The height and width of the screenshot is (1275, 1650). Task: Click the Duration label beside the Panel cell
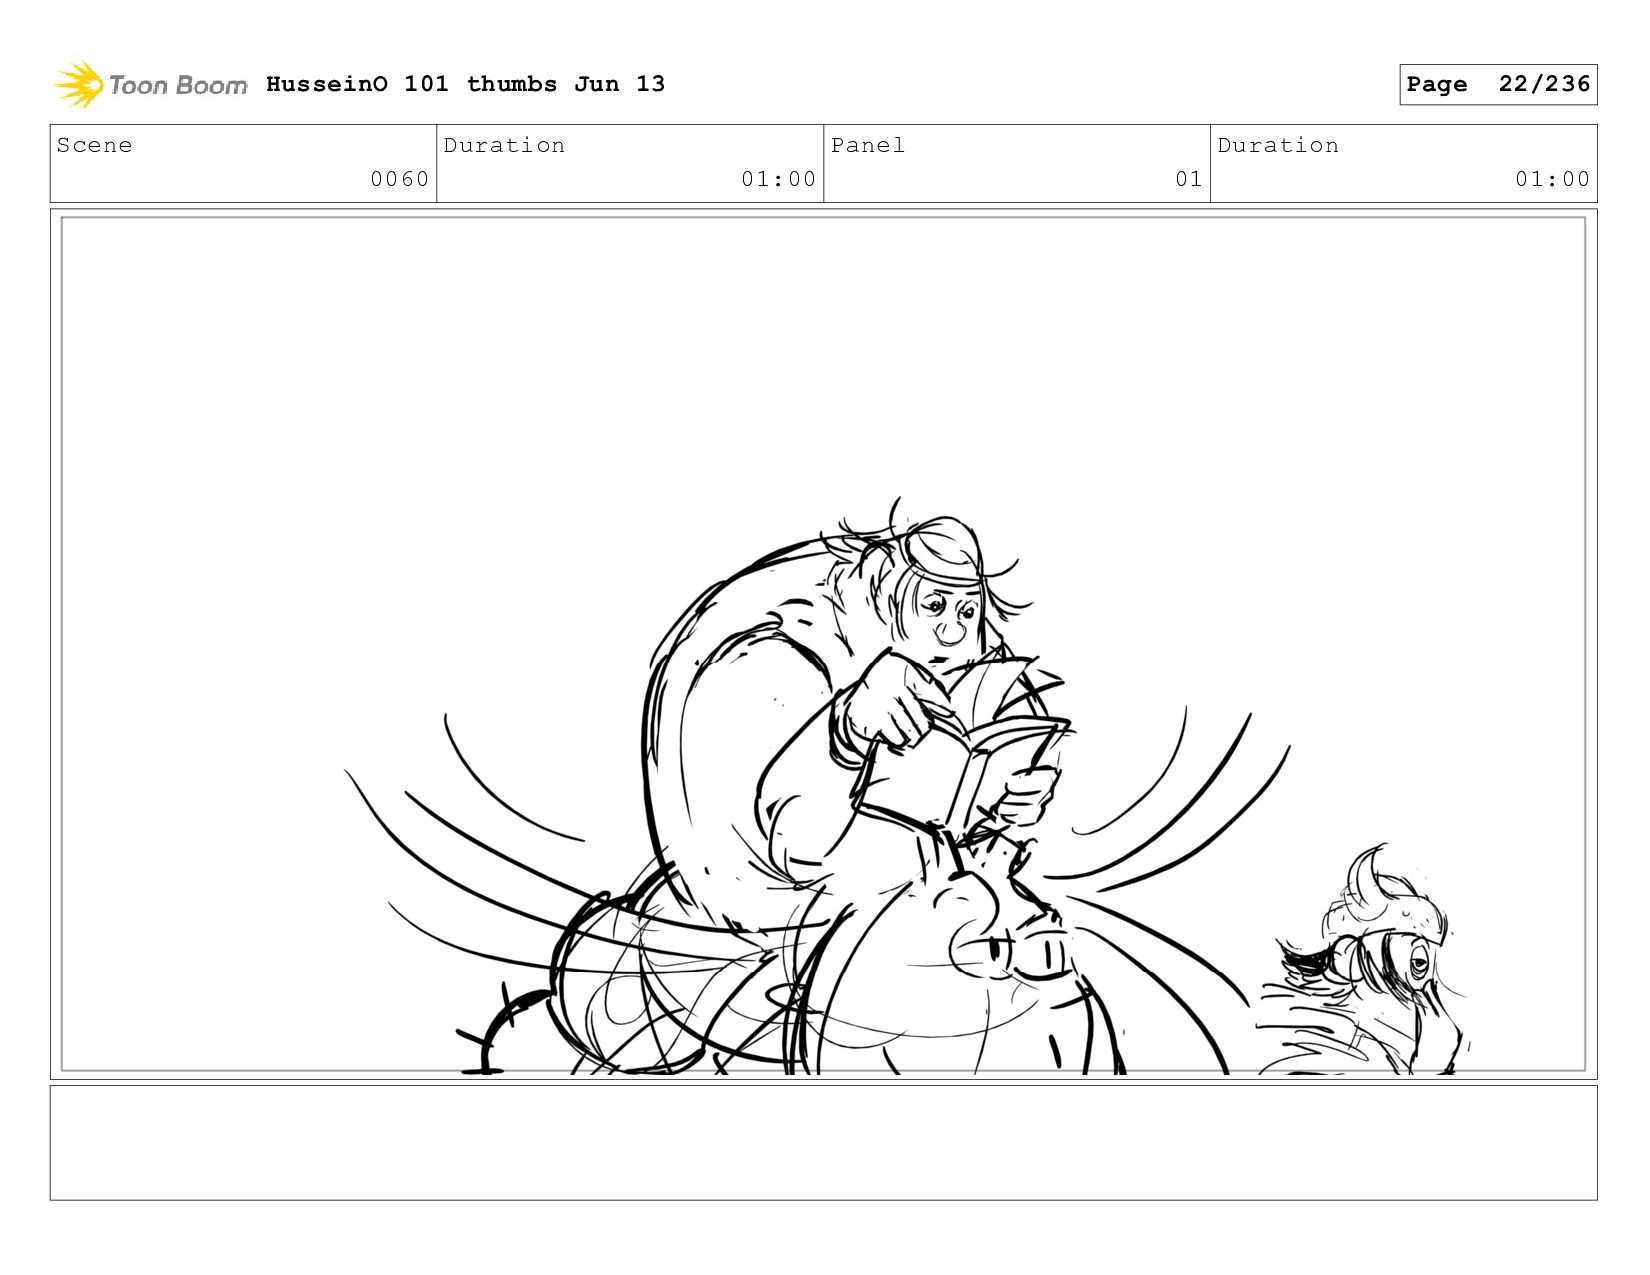click(1278, 145)
